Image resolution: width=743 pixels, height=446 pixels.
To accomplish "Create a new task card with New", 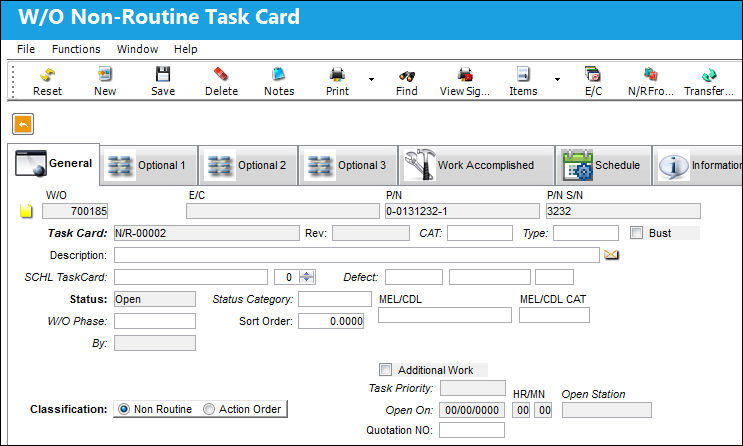I will point(105,81).
